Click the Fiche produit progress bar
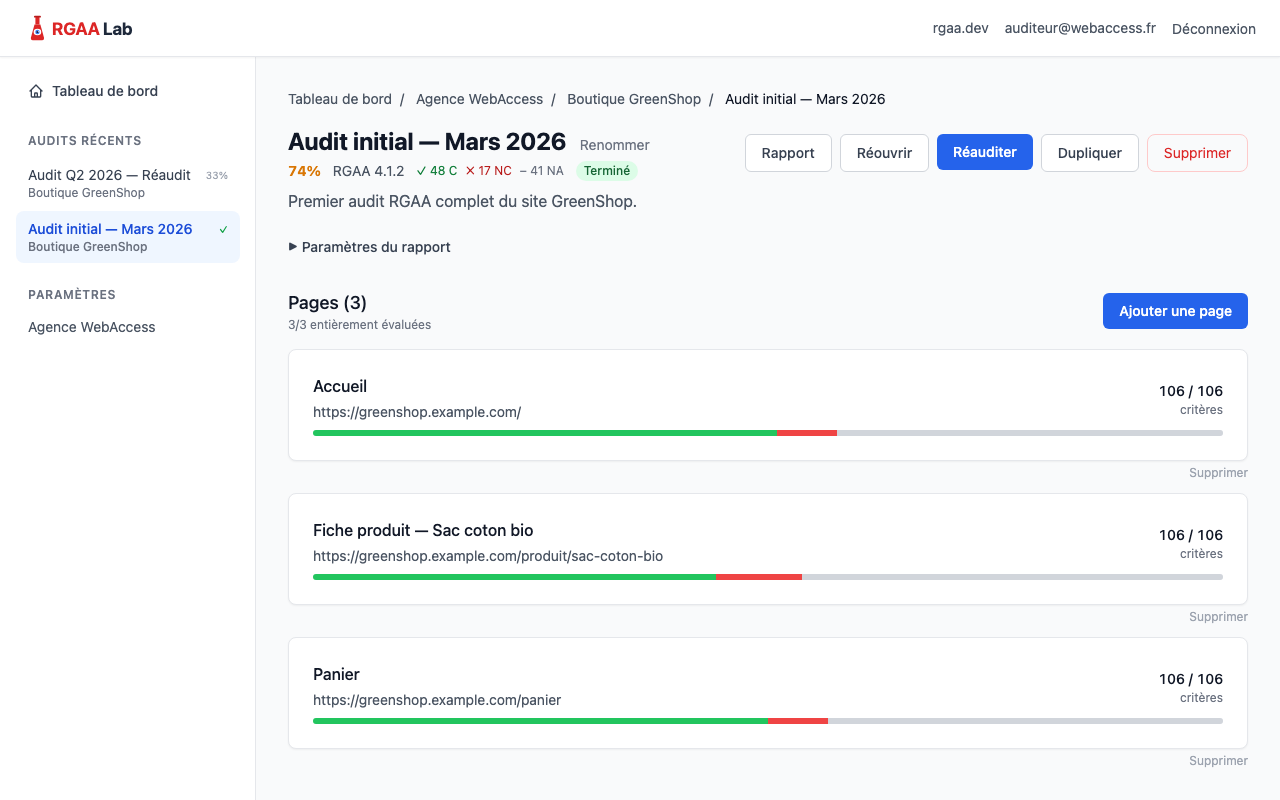 [767, 577]
